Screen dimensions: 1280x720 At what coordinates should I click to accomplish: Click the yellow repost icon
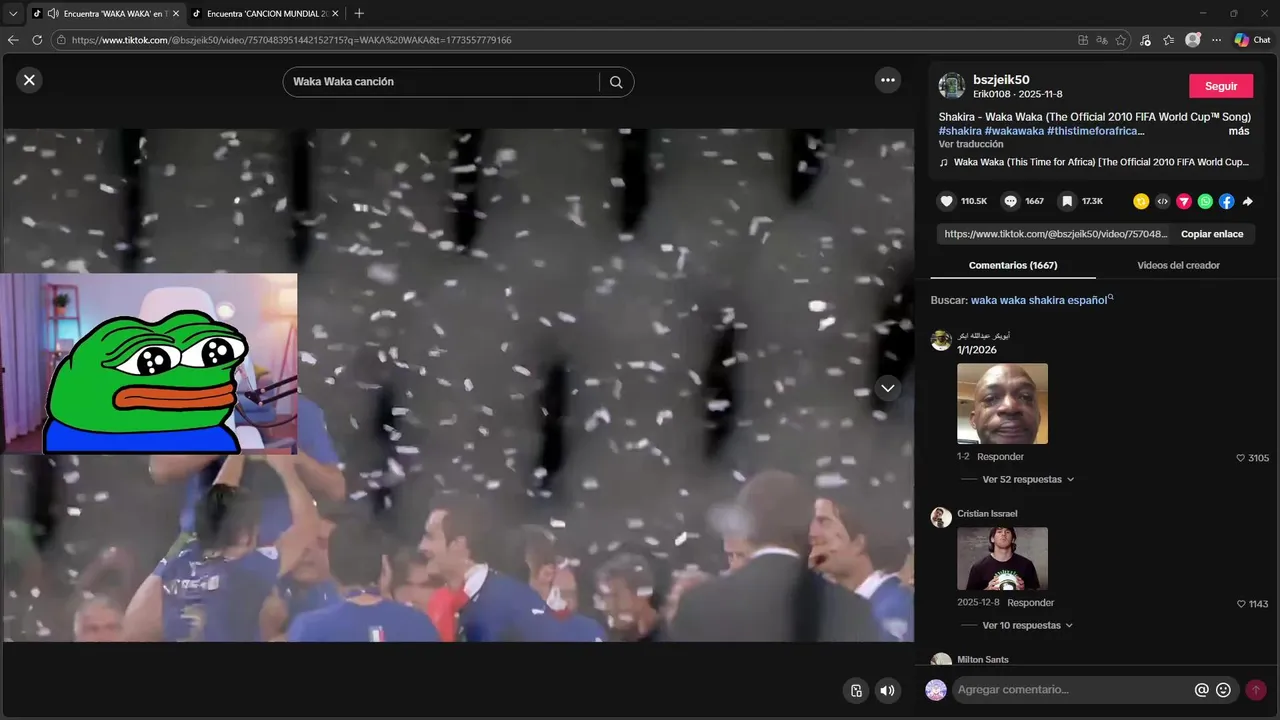(x=1141, y=201)
